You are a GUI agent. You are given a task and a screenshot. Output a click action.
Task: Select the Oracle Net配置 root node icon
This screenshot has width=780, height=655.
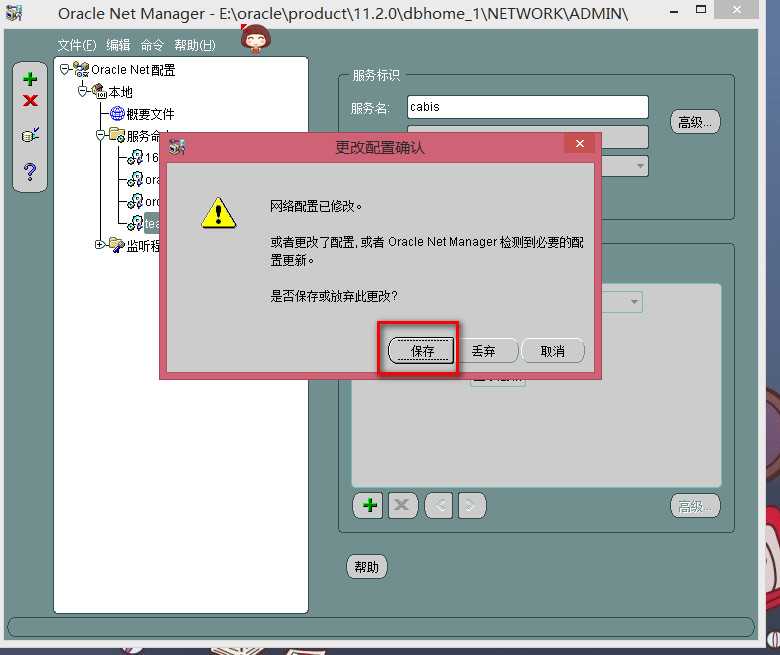[81, 69]
